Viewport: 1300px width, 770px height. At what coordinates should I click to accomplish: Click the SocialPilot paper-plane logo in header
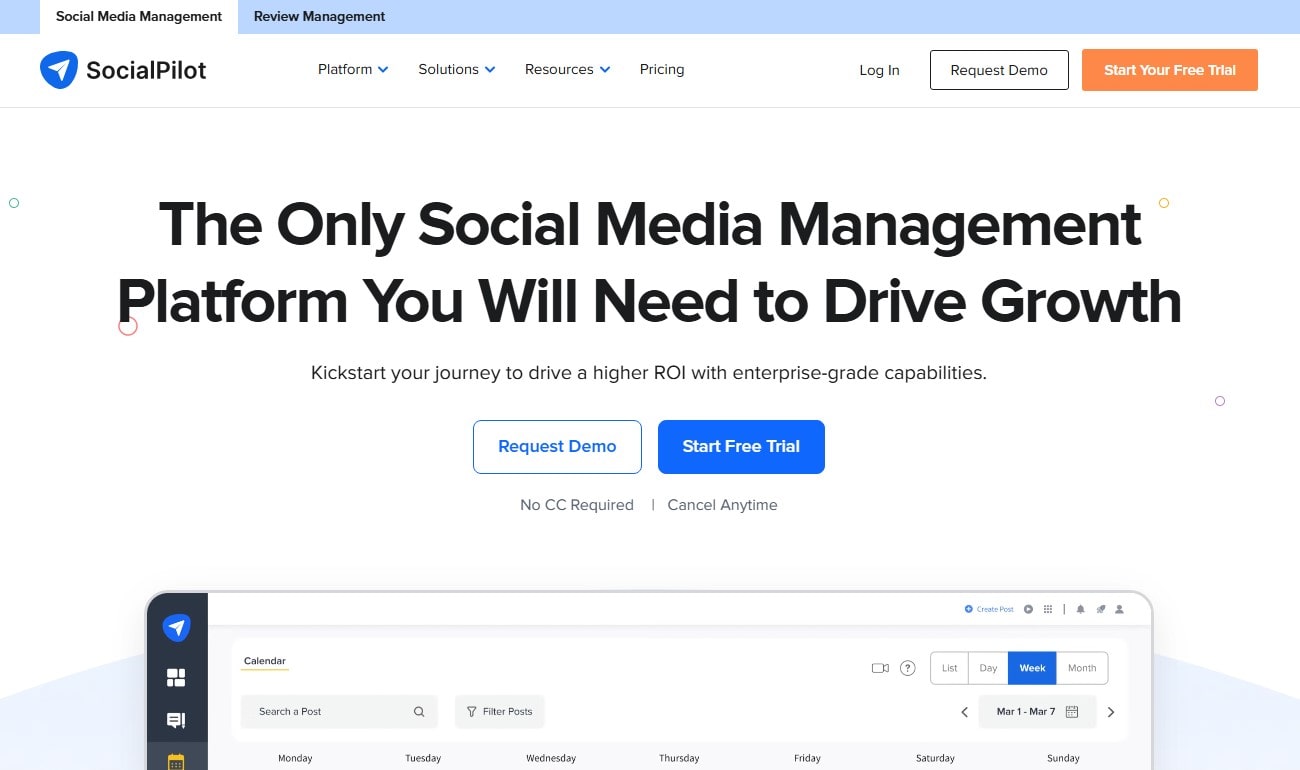59,70
